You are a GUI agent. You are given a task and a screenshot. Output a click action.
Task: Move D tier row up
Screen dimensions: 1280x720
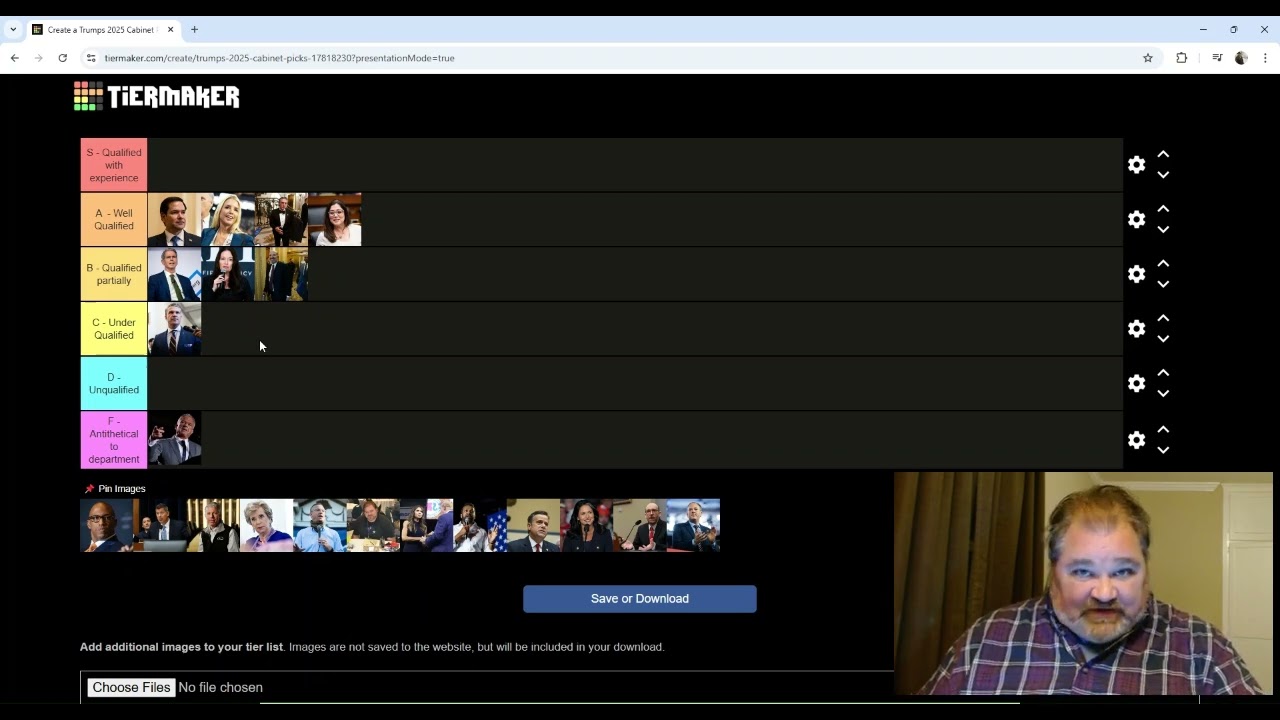(1163, 373)
